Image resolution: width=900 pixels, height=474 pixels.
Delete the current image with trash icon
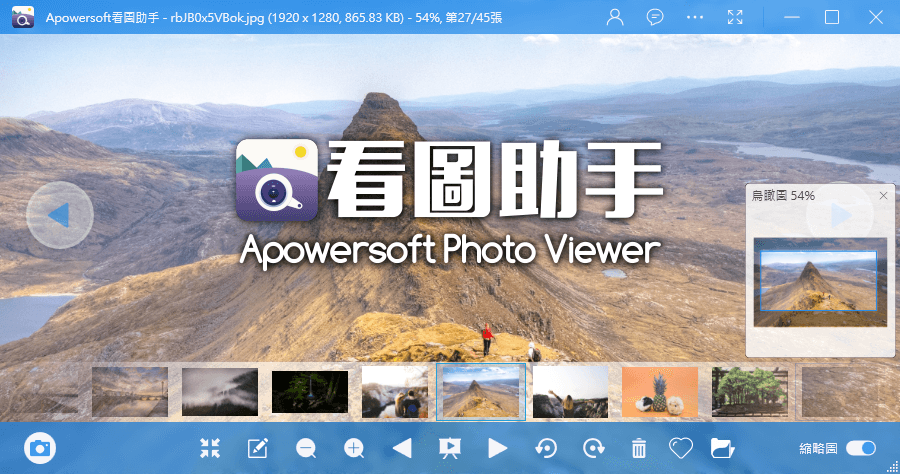[x=639, y=448]
